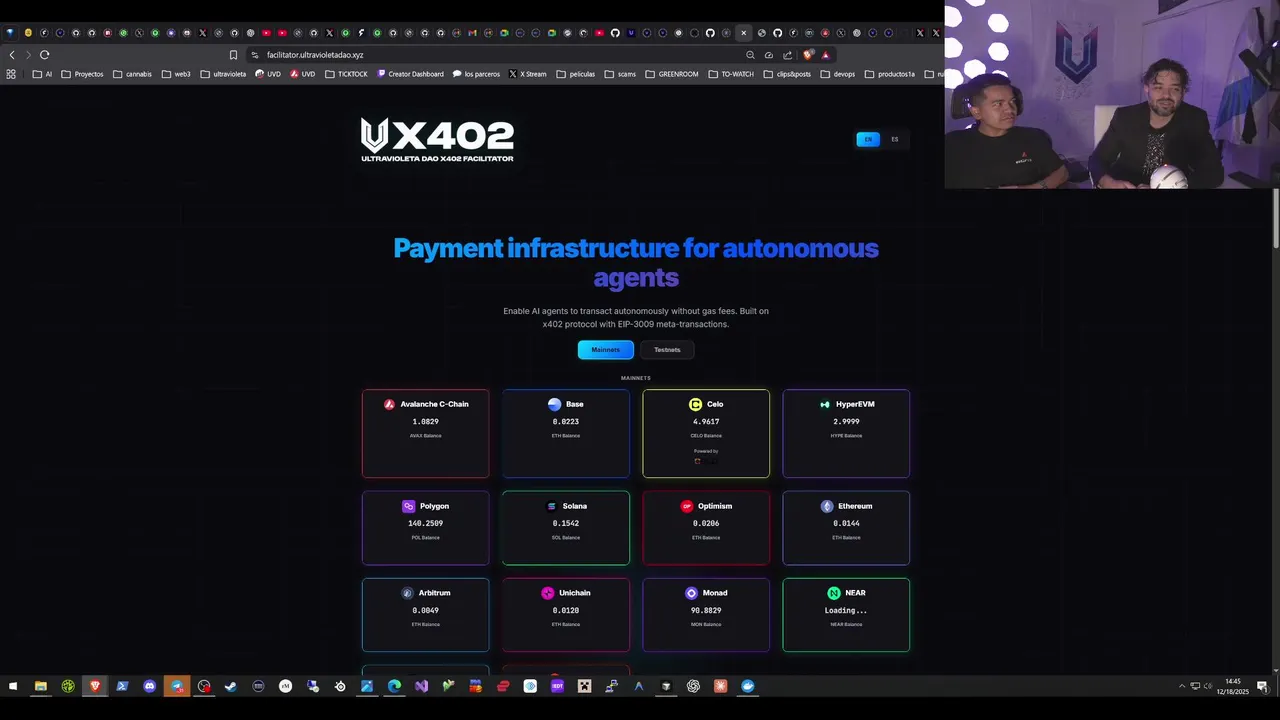Click the Base chain logo icon
The width and height of the screenshot is (1280, 720).
click(554, 404)
